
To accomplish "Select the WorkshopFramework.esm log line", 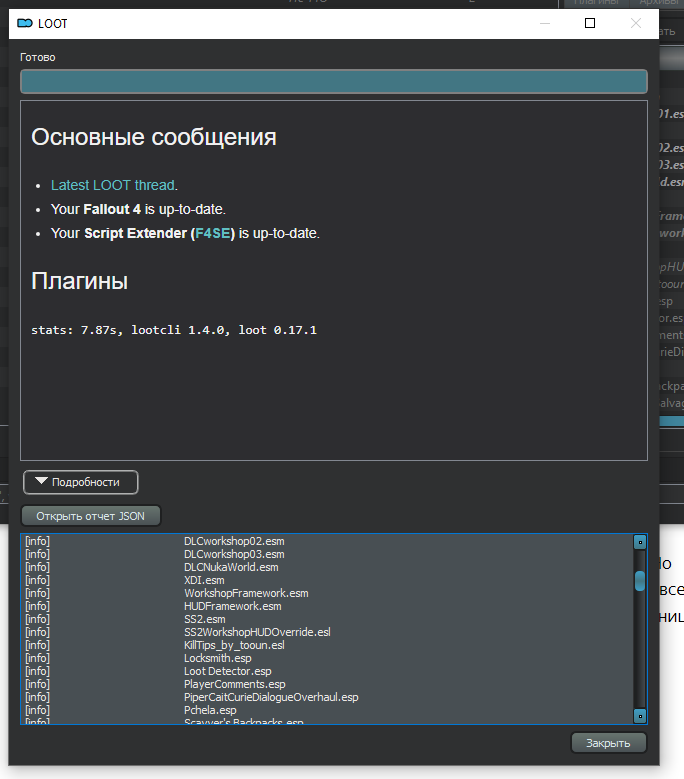I will (x=327, y=593).
